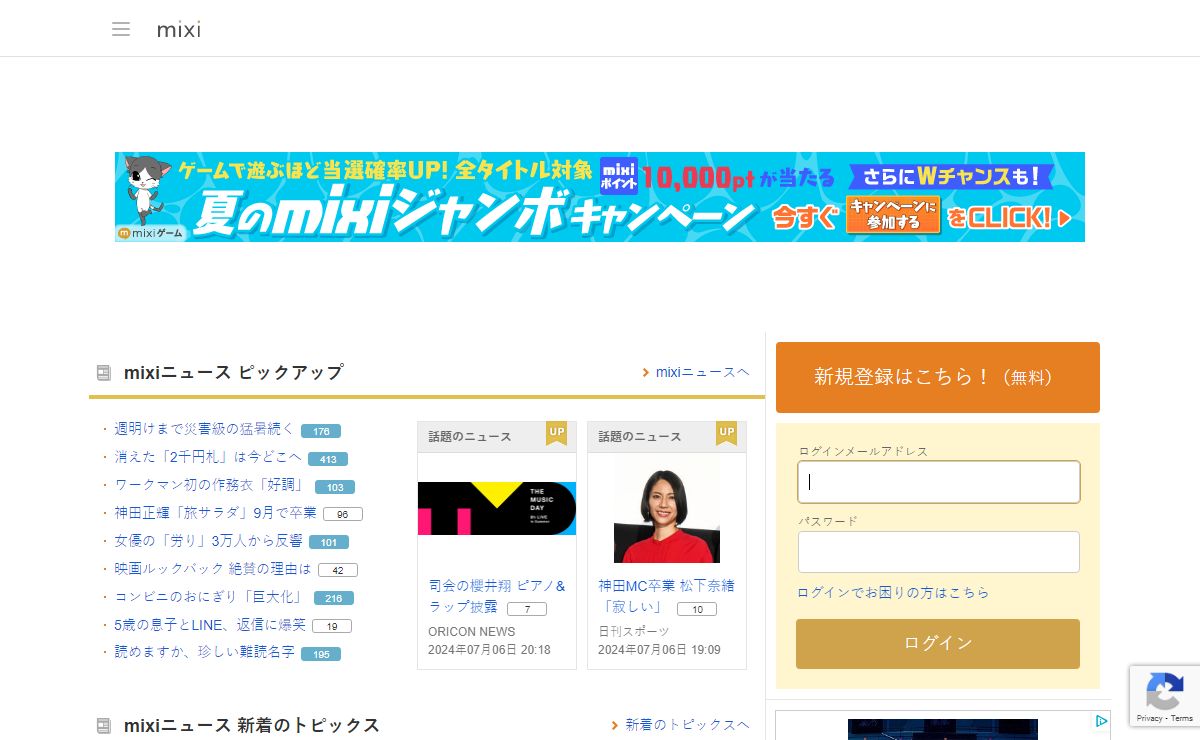Image resolution: width=1200 pixels, height=740 pixels.
Task: Open 週明けまで災害級の猛暑続く news item
Action: pos(205,429)
